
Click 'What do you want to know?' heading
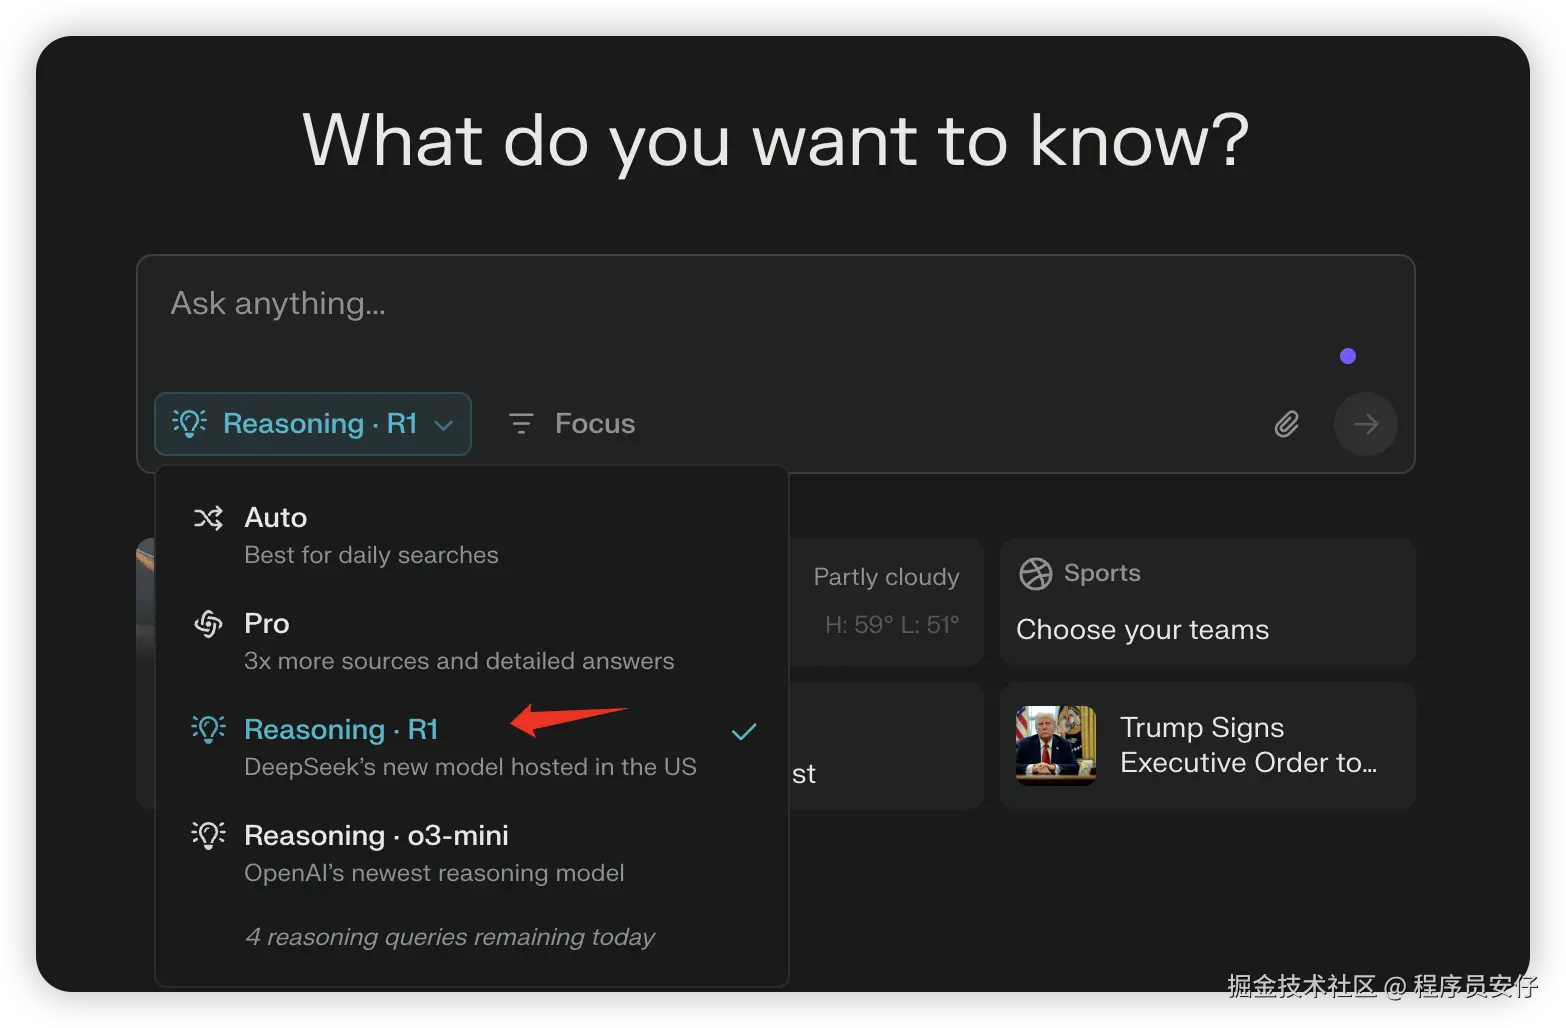776,141
